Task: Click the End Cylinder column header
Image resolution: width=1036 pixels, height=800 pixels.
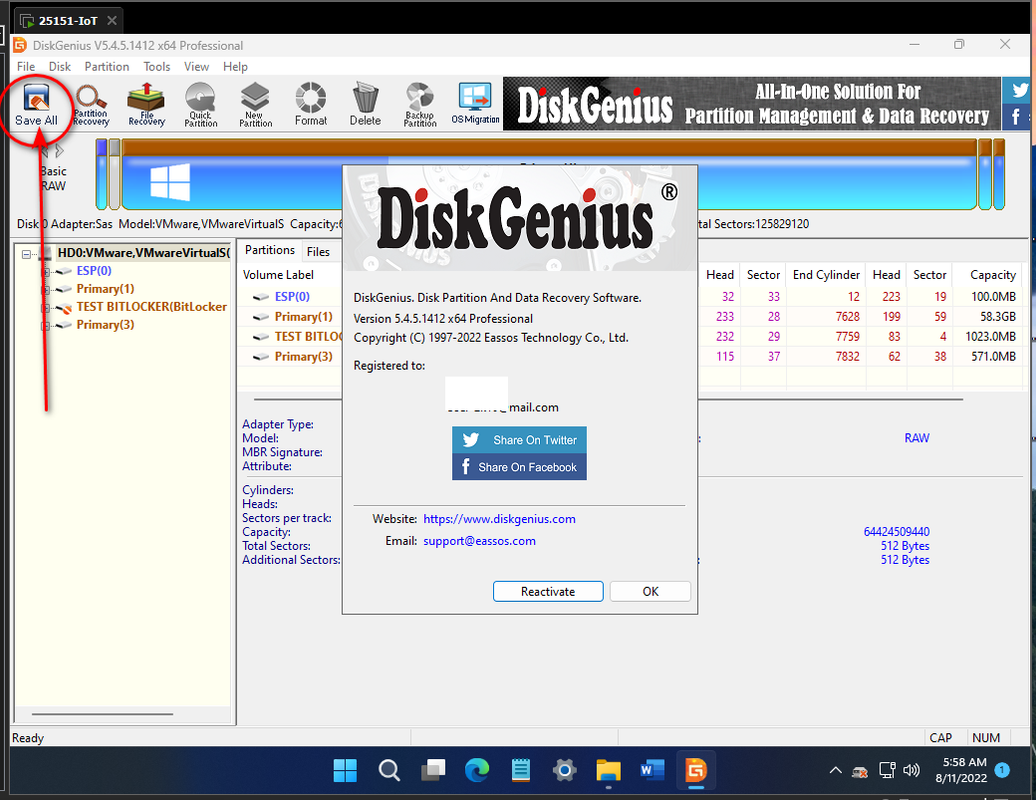Action: pos(826,275)
